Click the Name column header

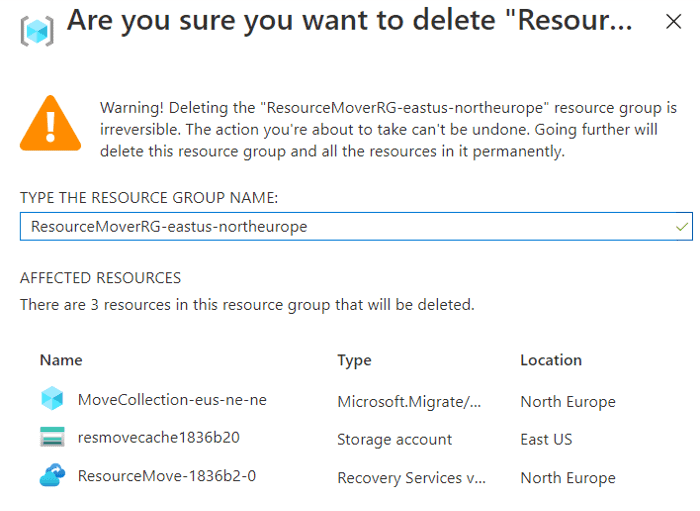tap(61, 360)
